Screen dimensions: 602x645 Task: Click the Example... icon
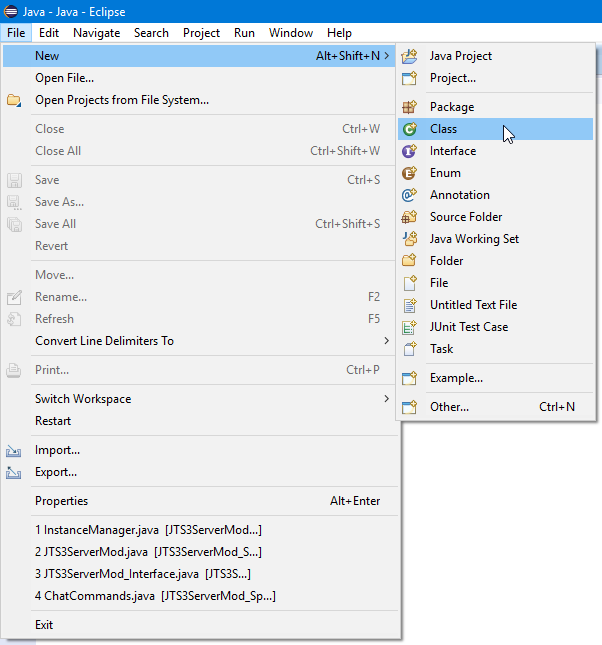pos(409,378)
